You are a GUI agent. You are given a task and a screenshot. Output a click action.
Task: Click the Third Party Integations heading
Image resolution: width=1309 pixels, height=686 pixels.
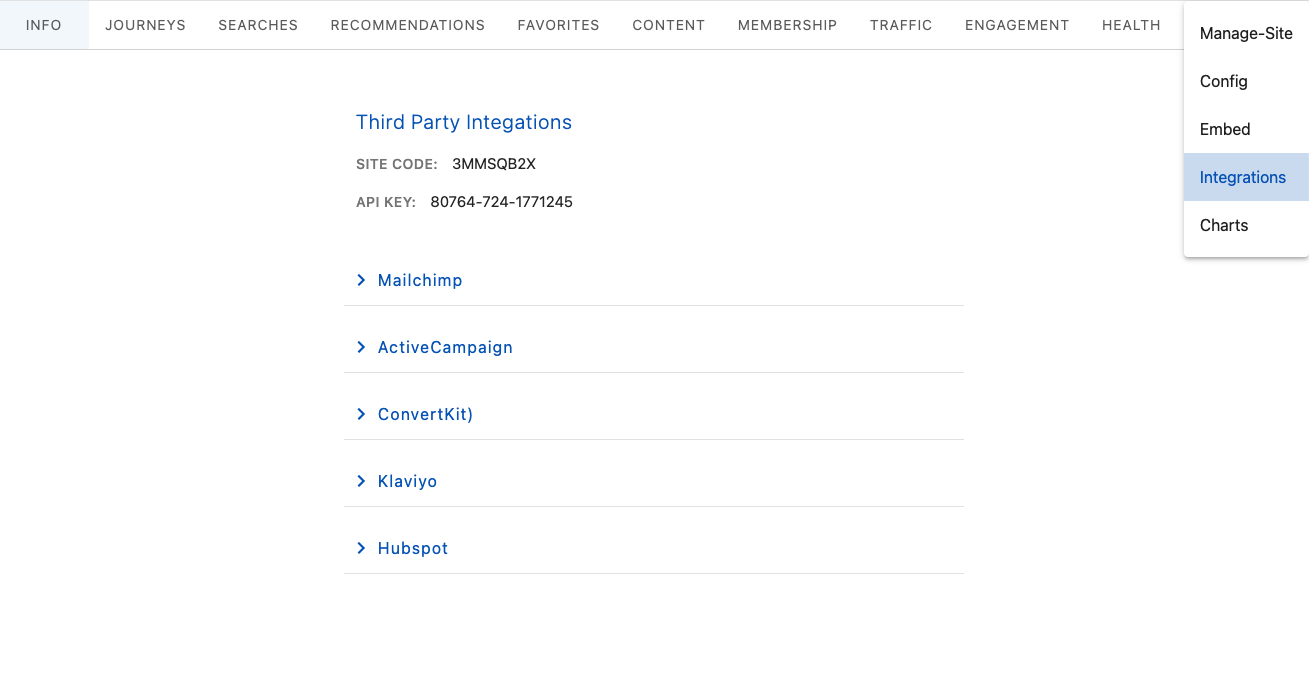coord(464,122)
